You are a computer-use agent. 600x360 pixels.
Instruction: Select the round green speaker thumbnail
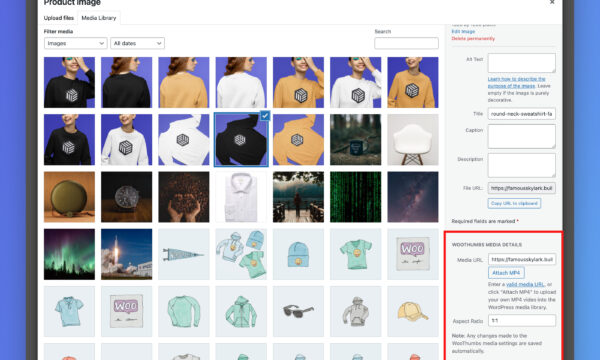click(x=69, y=197)
